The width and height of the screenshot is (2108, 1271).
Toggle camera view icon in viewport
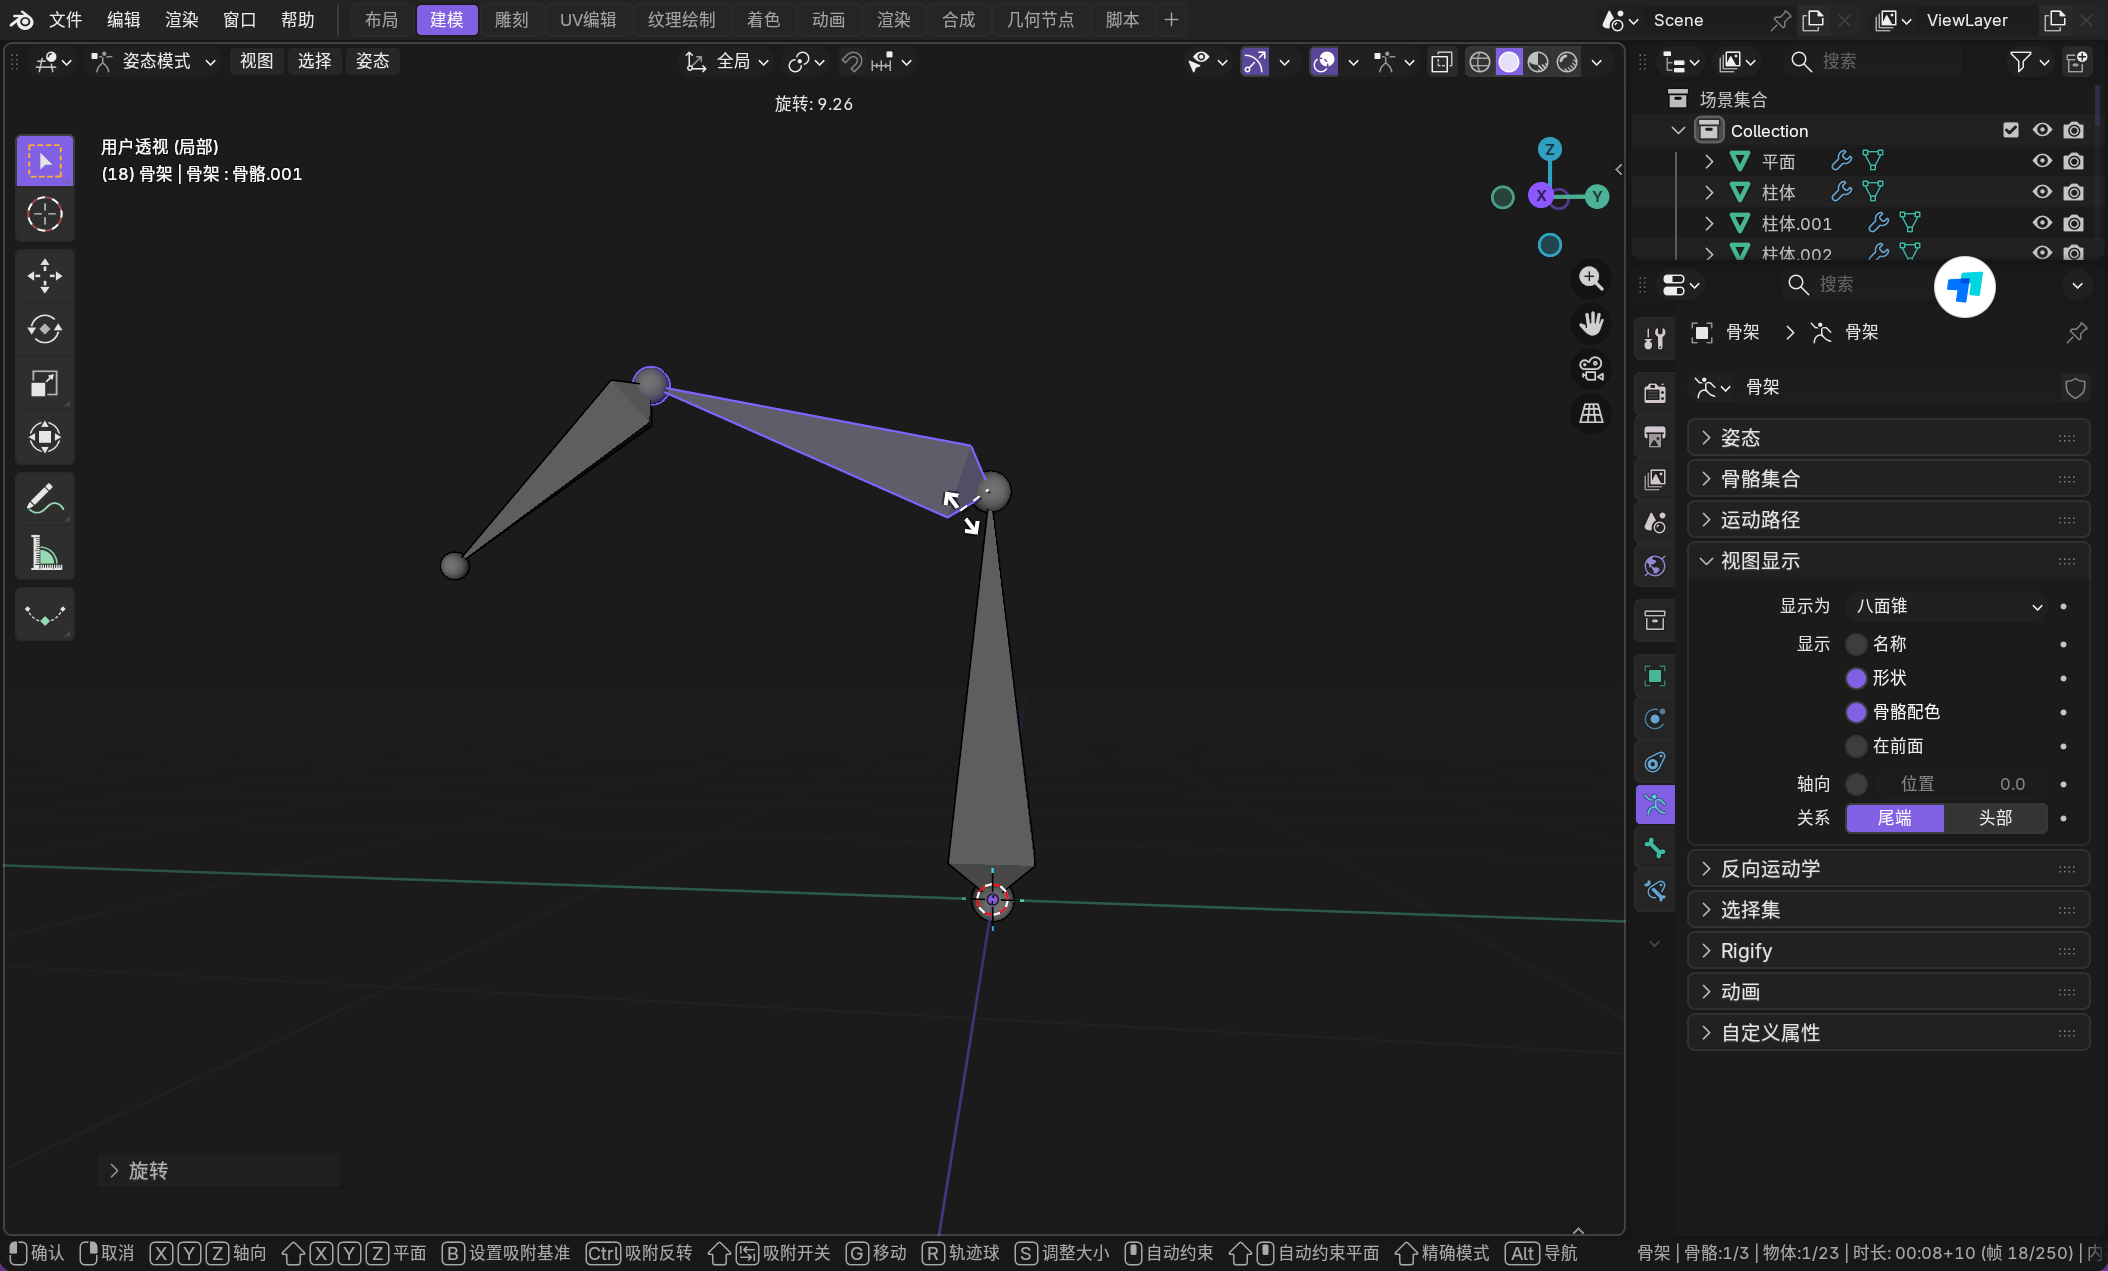[x=1591, y=369]
